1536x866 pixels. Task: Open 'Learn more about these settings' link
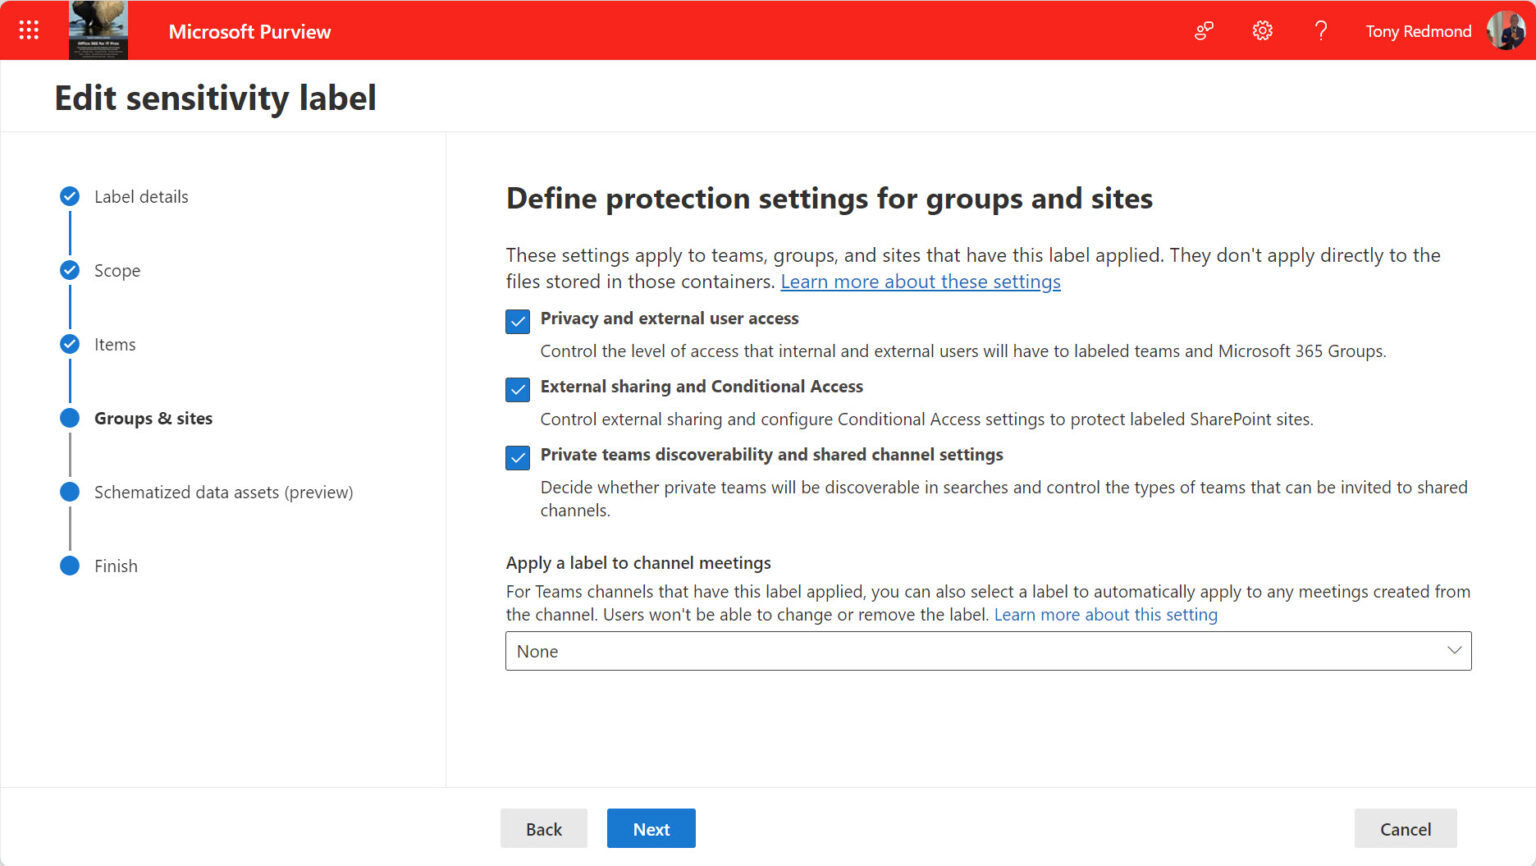(x=920, y=281)
